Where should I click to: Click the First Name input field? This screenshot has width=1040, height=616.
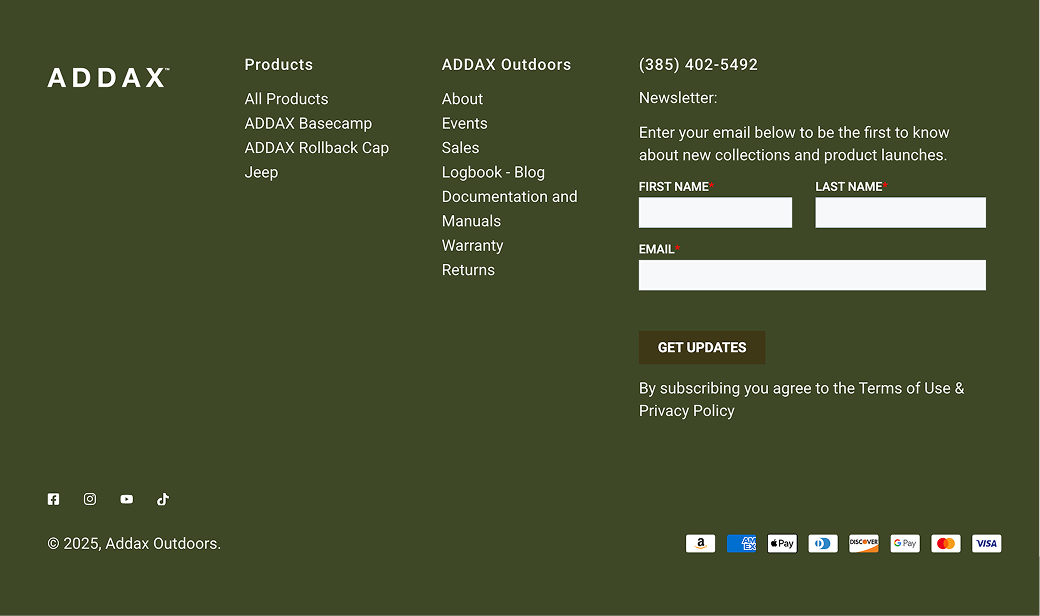click(x=715, y=212)
